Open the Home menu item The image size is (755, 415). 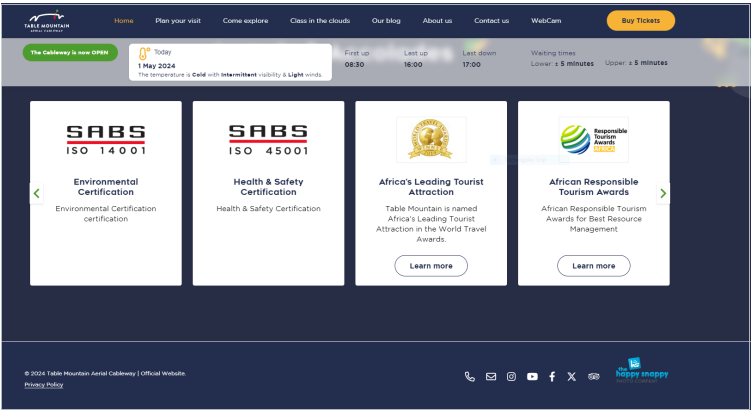click(x=124, y=21)
